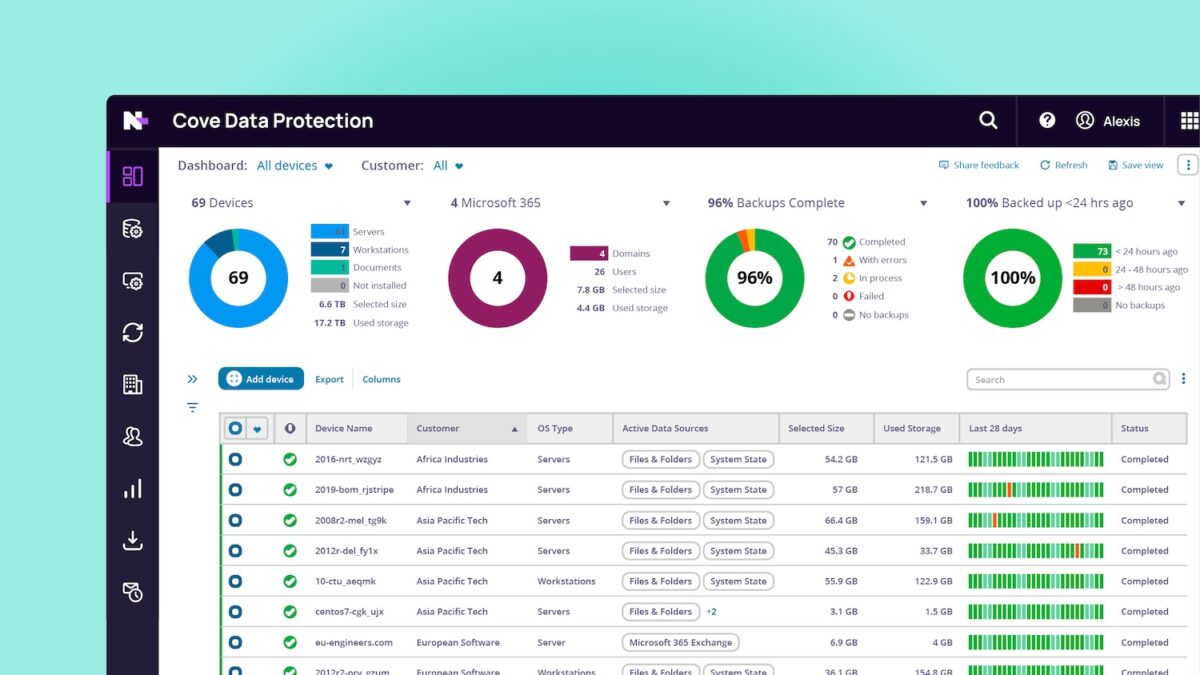Click the Used Storage column header
The width and height of the screenshot is (1200, 675).
click(x=916, y=428)
